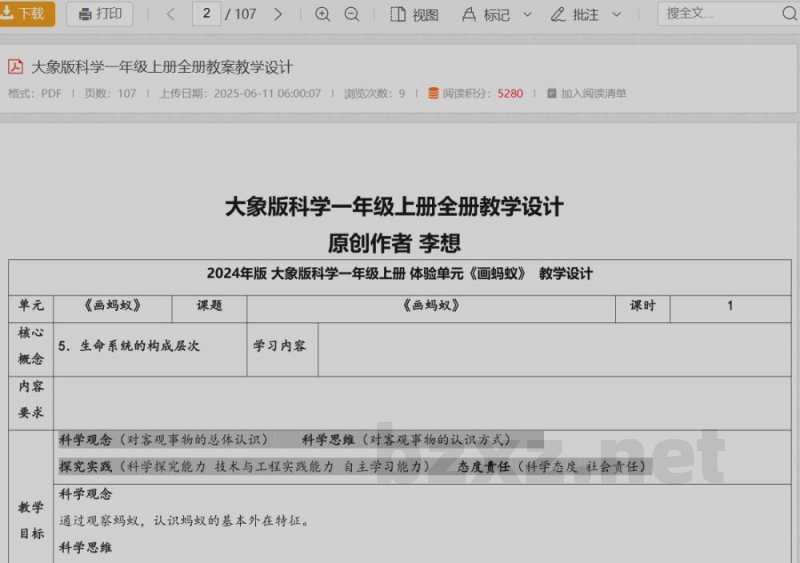
Task: Zoom out with the magnifier minus icon
Action: click(x=352, y=14)
